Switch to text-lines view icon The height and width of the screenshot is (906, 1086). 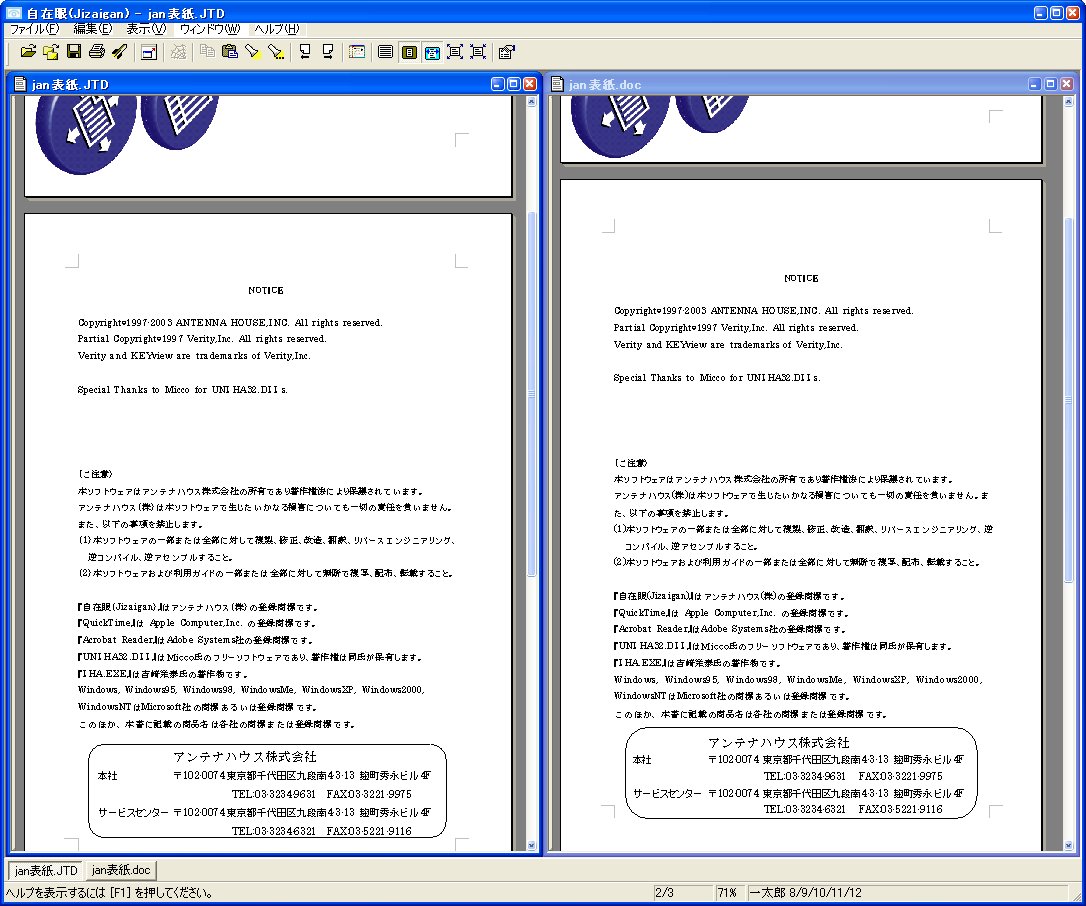coord(386,52)
